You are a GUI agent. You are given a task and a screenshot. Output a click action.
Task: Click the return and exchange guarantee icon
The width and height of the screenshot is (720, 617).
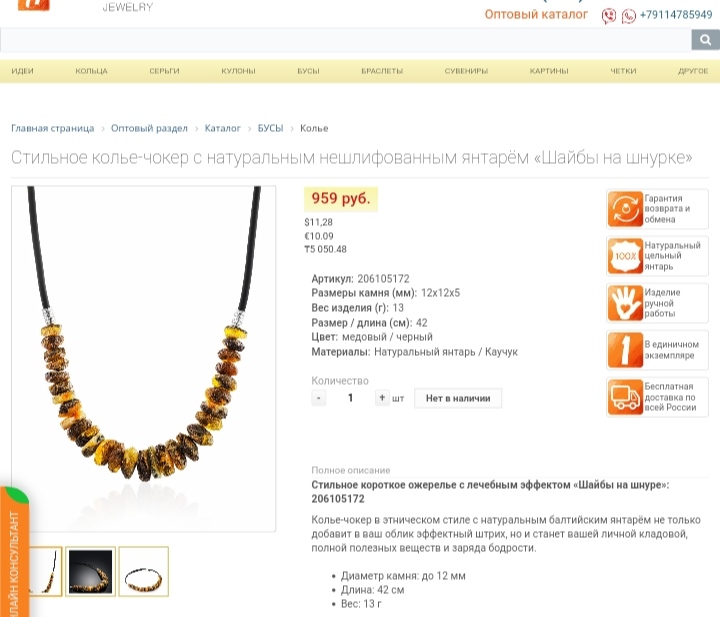pos(625,209)
